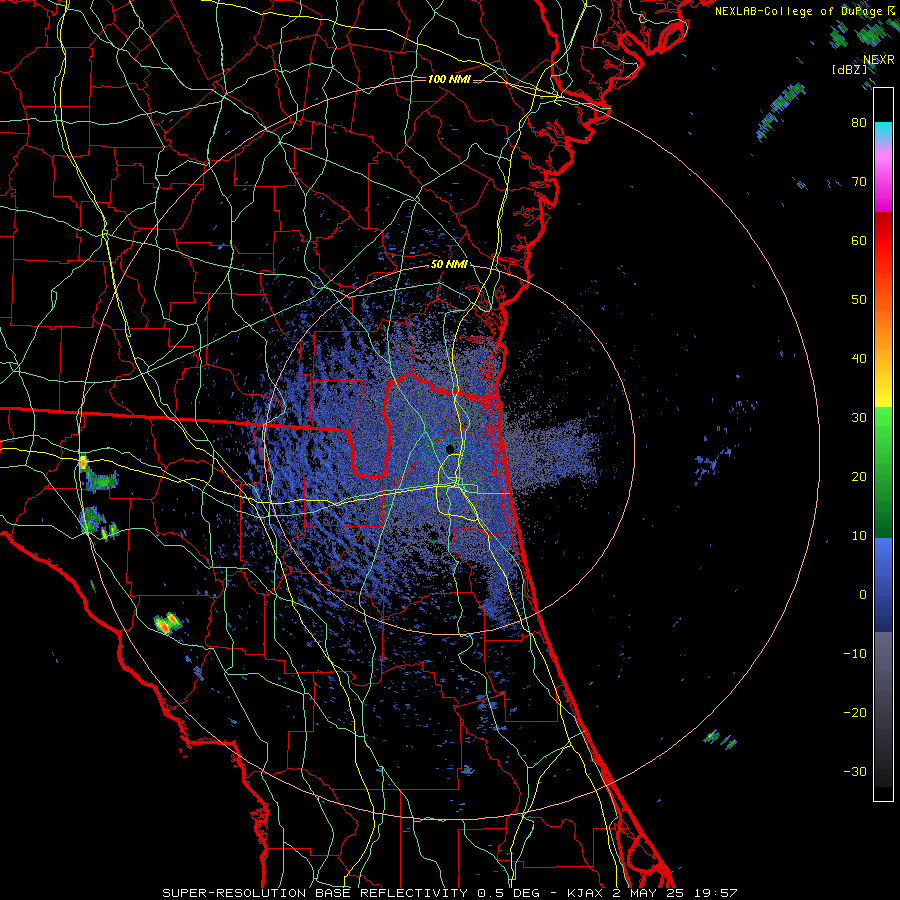
Task: Click the 60 dBZ scale value
Action: 859,240
